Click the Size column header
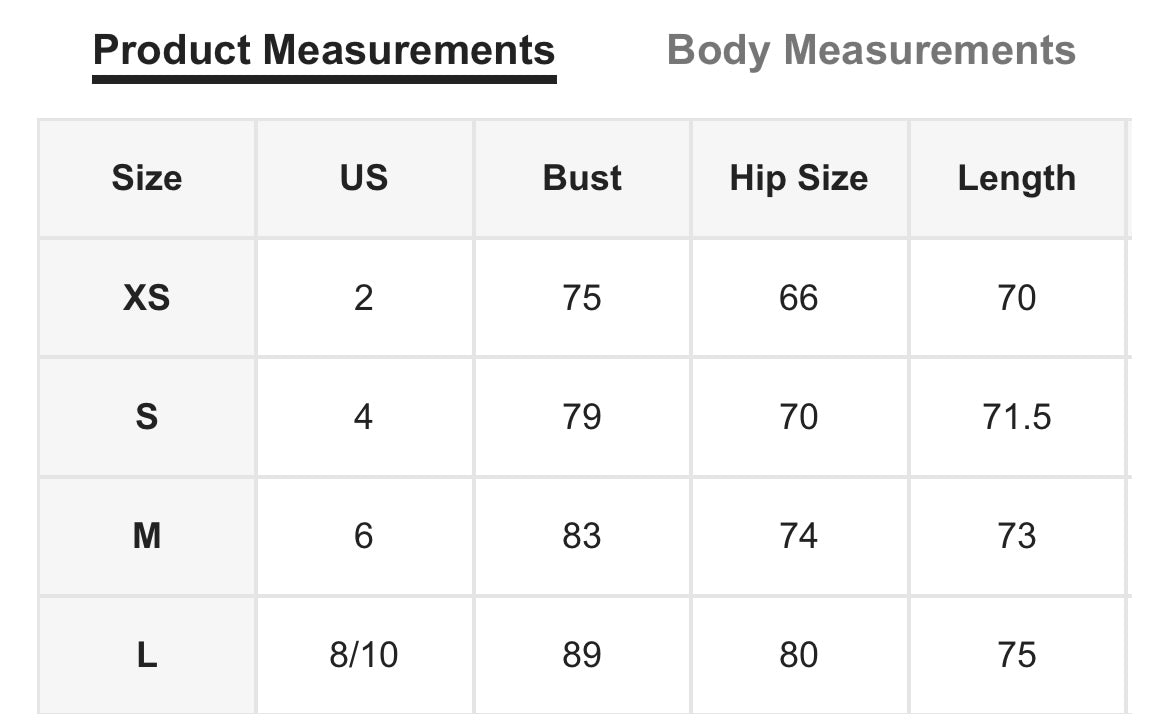The width and height of the screenshot is (1170, 728). point(147,178)
